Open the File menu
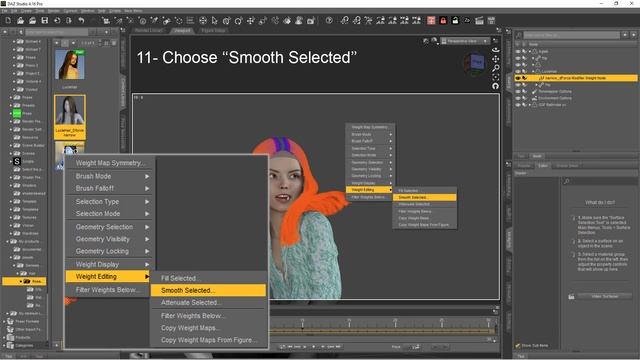Image resolution: width=640 pixels, height=360 pixels. 4,11
